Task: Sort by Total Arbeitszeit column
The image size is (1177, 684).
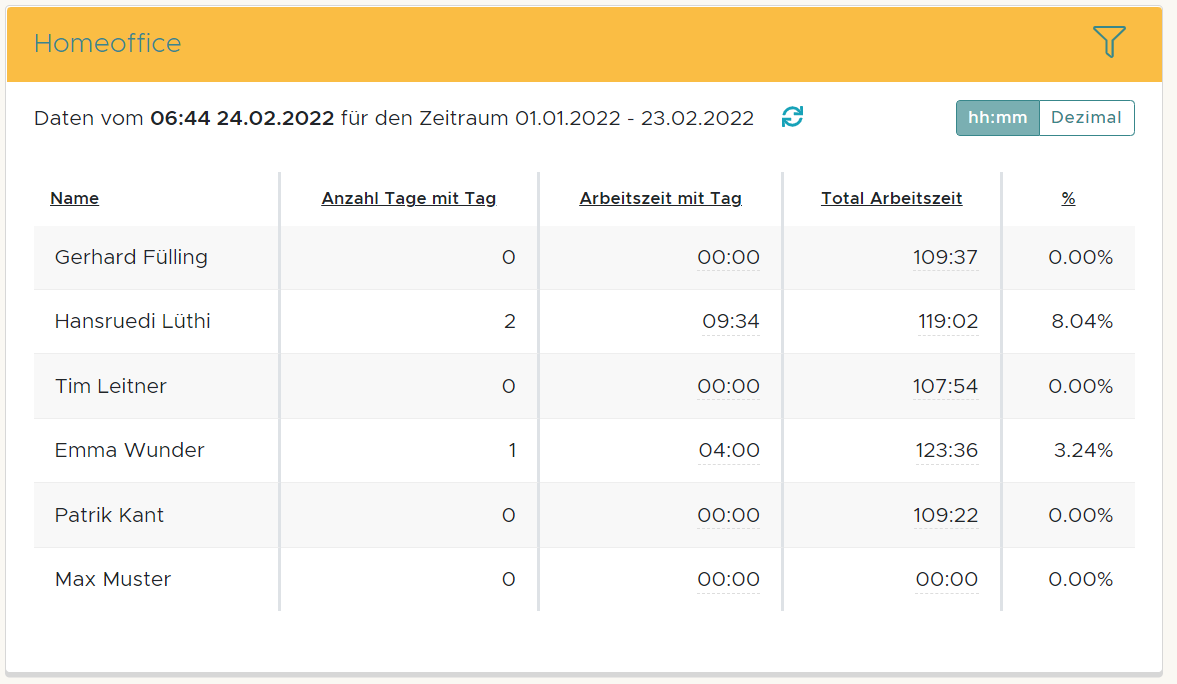Action: (891, 198)
